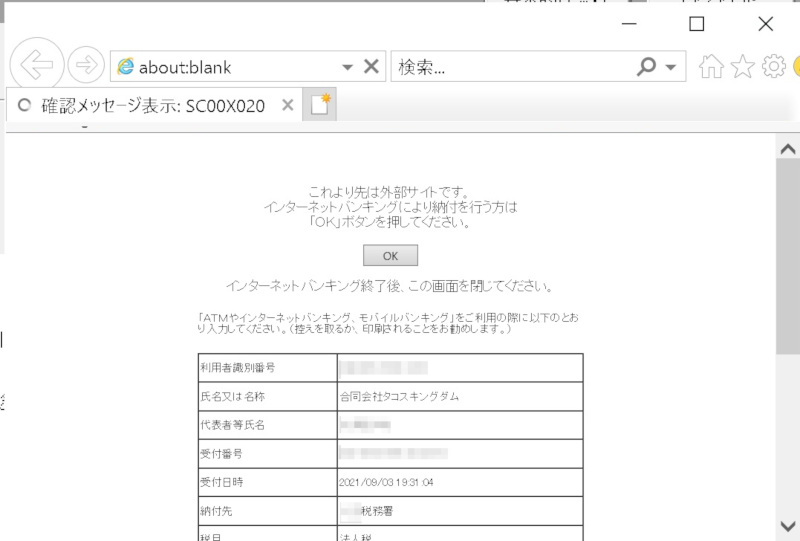Image resolution: width=800 pixels, height=541 pixels.
Task: Open the Tools gear icon
Action: coord(773,66)
